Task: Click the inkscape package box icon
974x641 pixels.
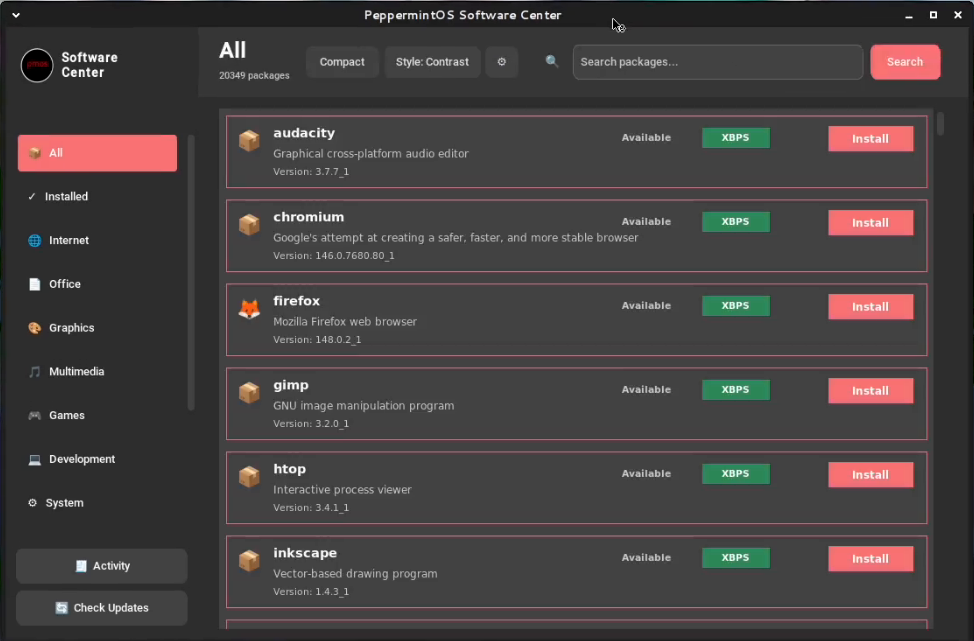Action: (x=249, y=561)
